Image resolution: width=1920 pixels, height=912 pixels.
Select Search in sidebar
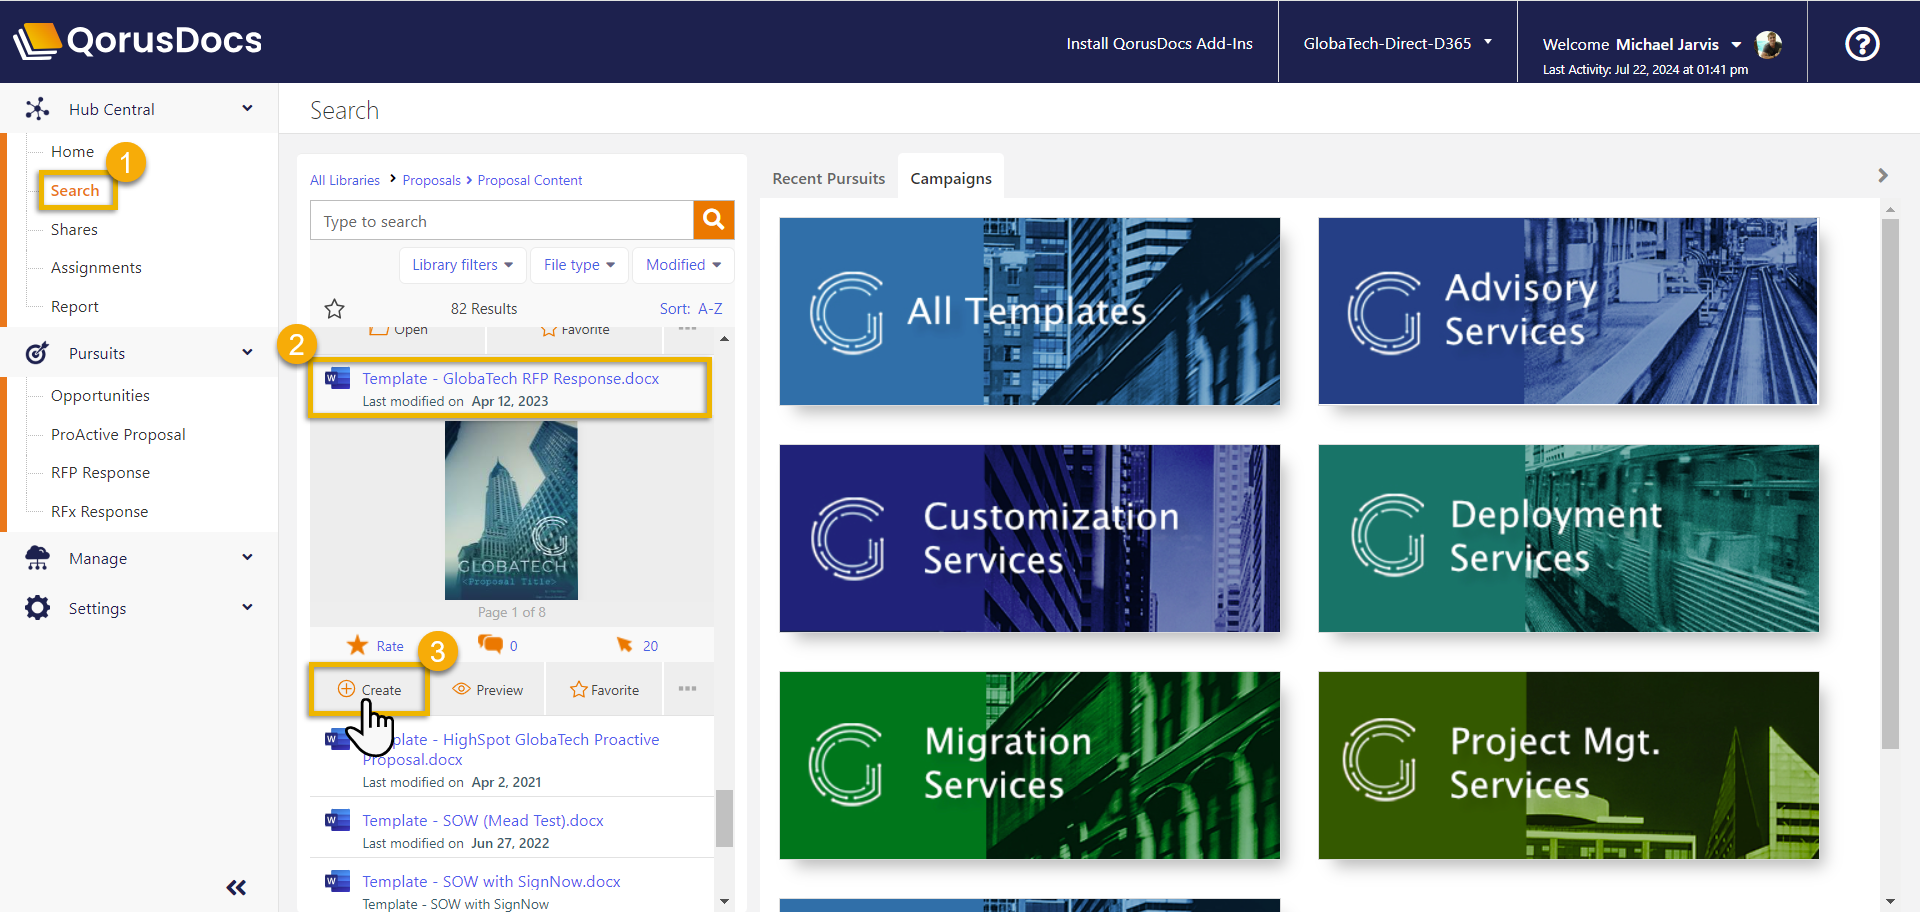[x=75, y=190]
